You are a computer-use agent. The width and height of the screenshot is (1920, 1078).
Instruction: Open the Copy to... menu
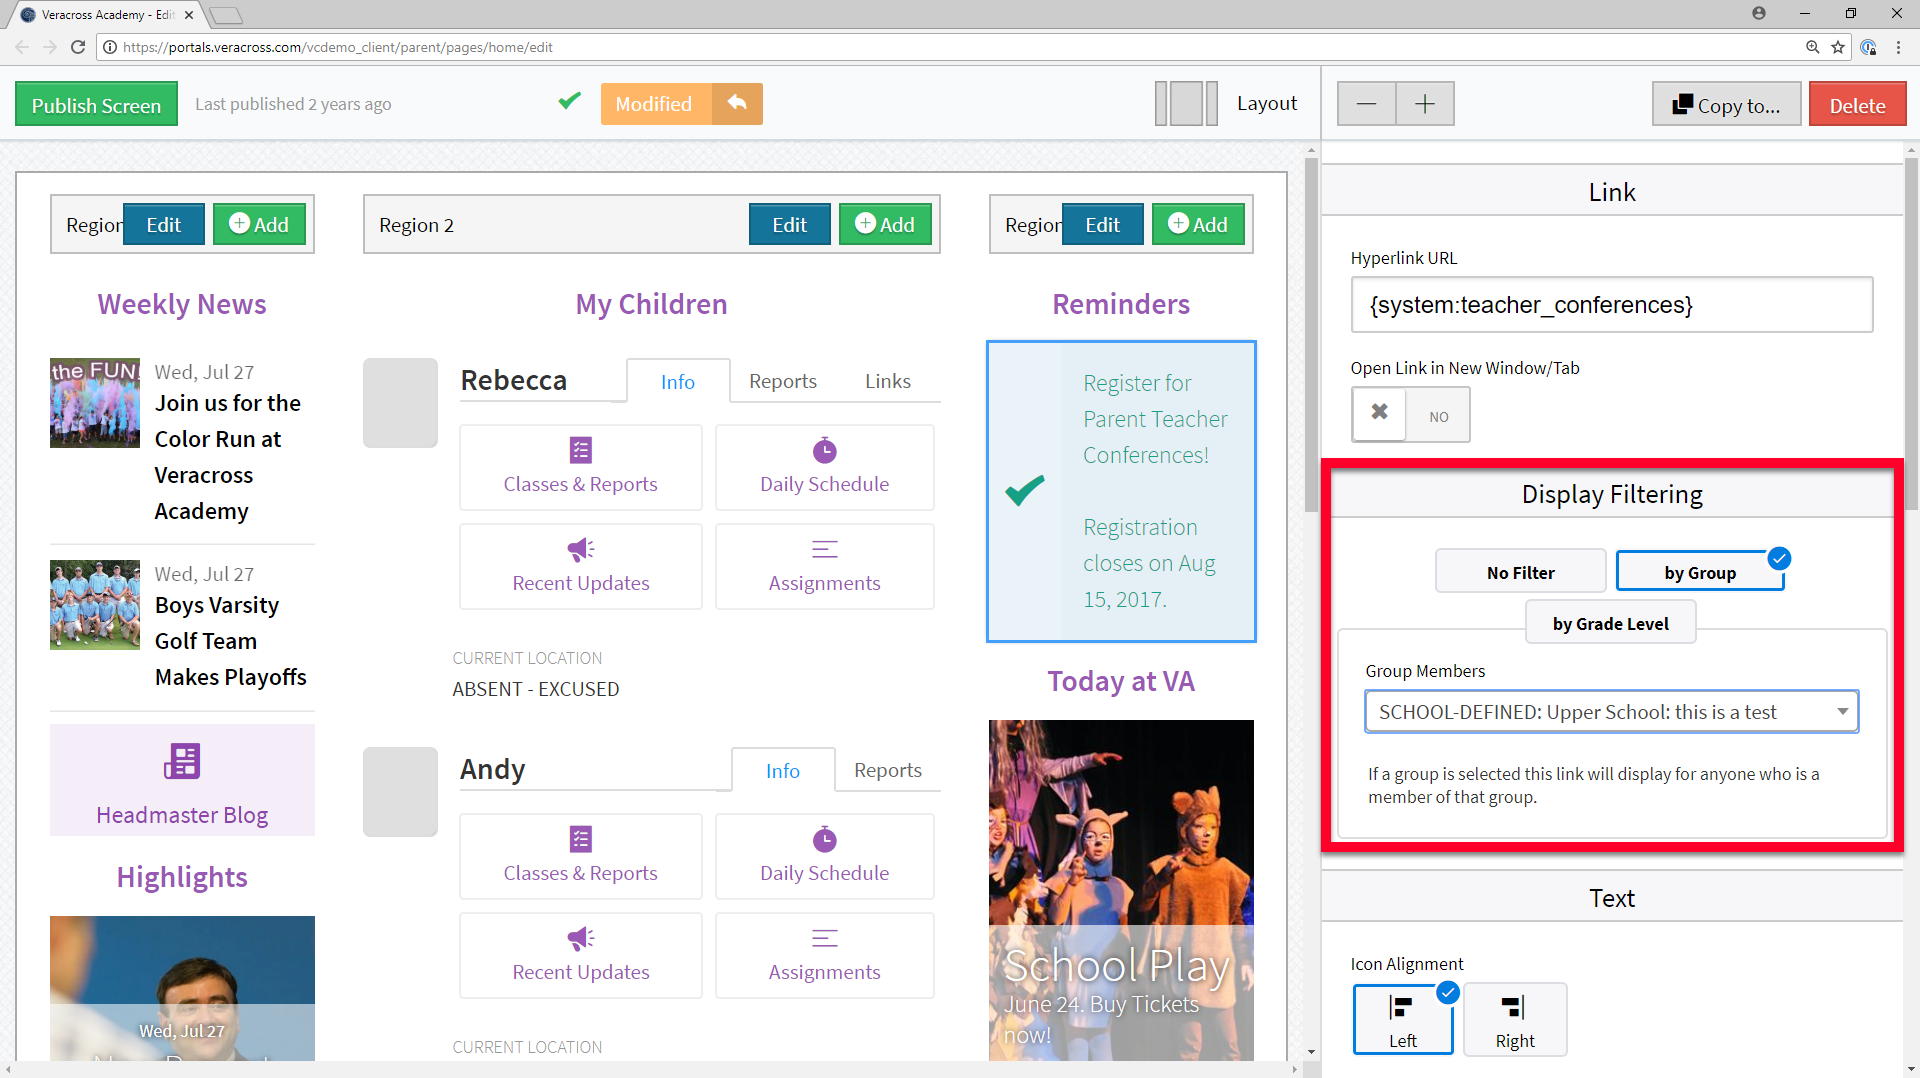pos(1726,105)
